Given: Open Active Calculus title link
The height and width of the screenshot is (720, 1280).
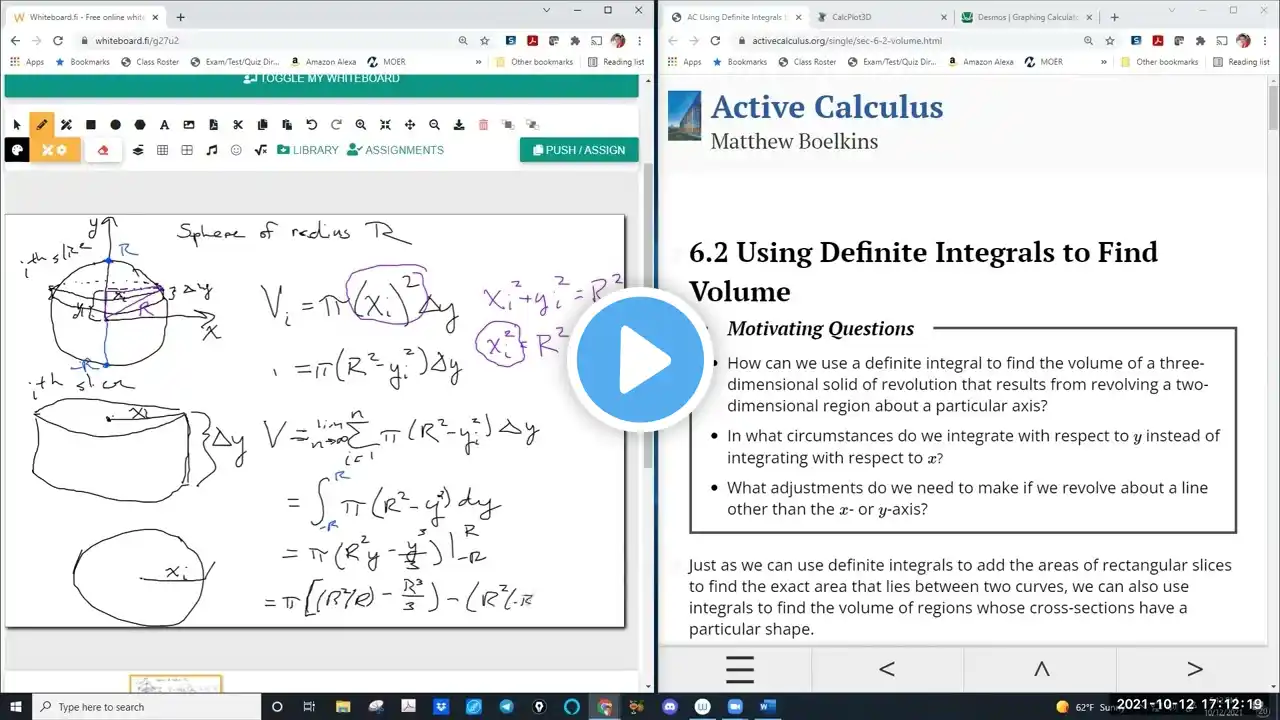Looking at the screenshot, I should click(826, 107).
